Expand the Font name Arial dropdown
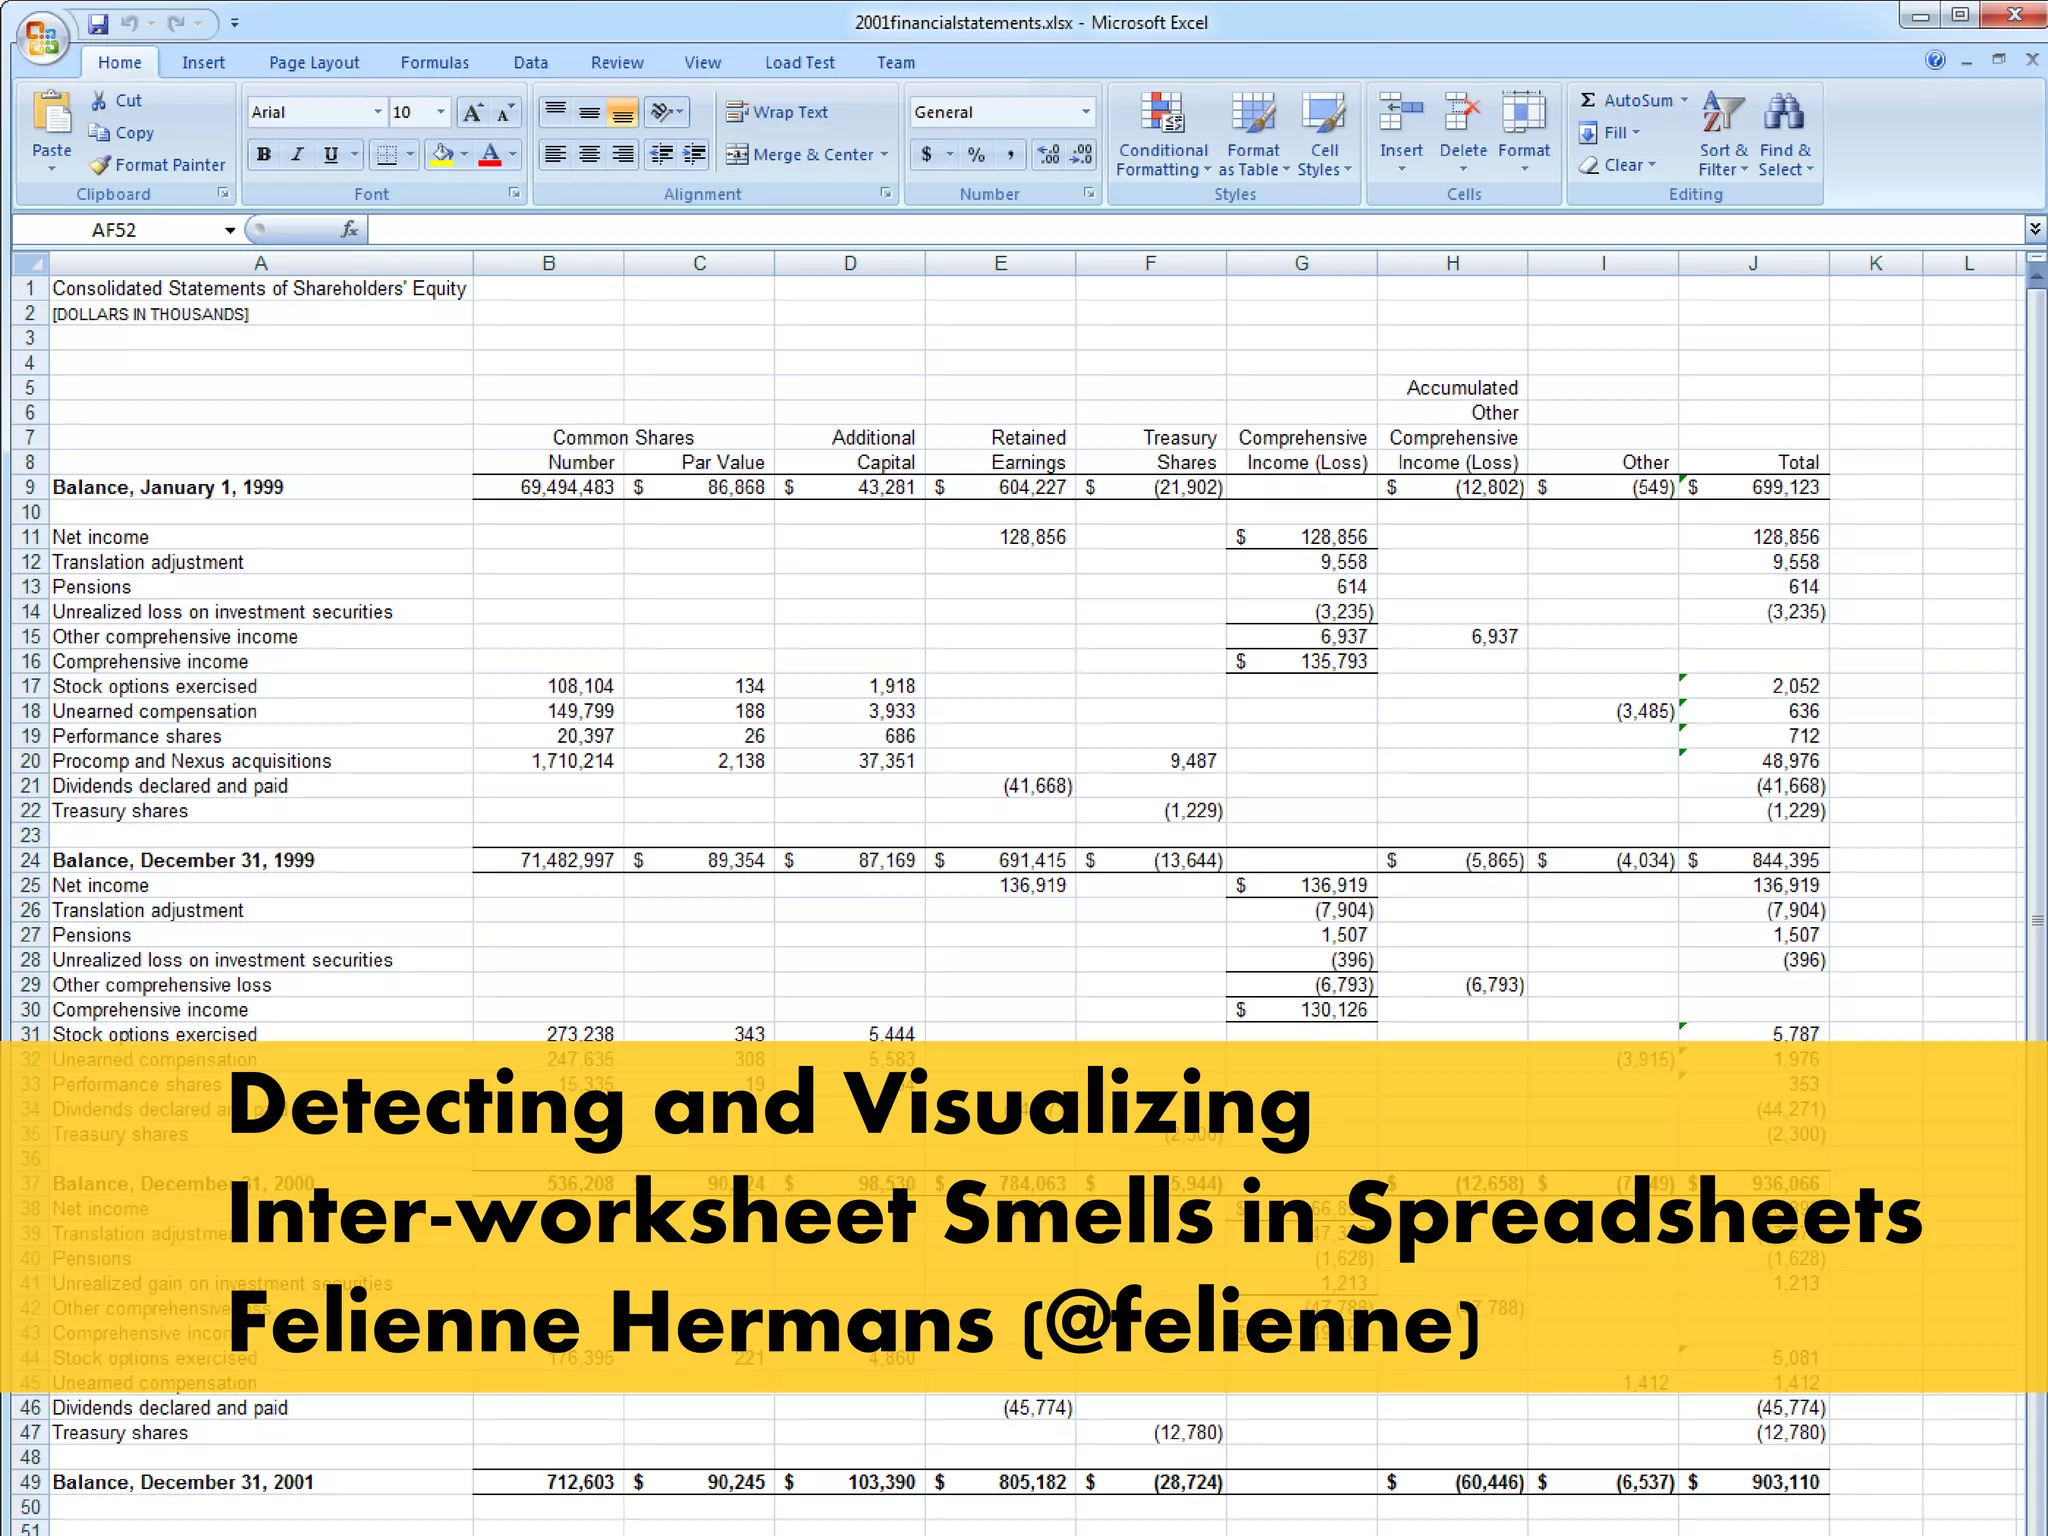Screen dimensions: 2048x1536 click(x=377, y=112)
